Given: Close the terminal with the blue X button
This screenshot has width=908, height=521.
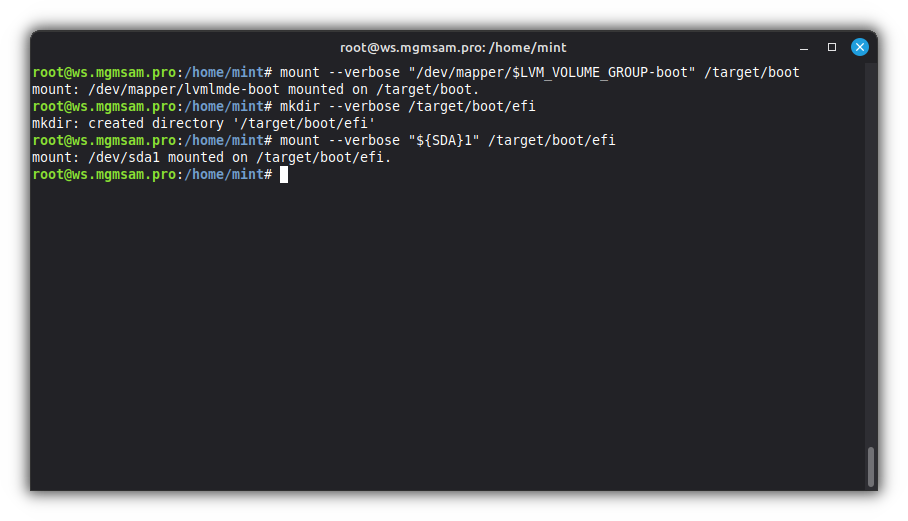Looking at the screenshot, I should point(859,47).
